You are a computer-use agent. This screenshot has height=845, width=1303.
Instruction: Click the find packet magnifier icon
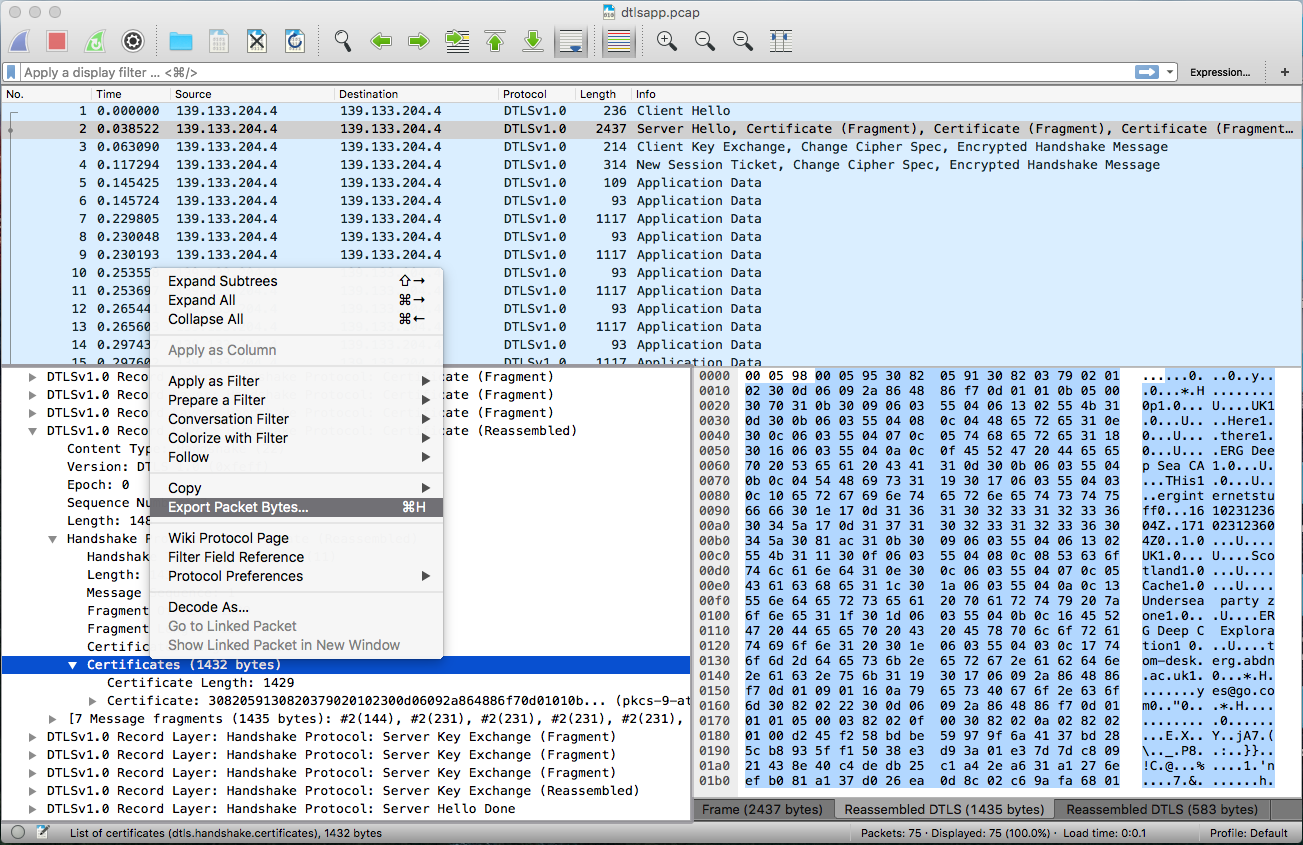click(343, 41)
